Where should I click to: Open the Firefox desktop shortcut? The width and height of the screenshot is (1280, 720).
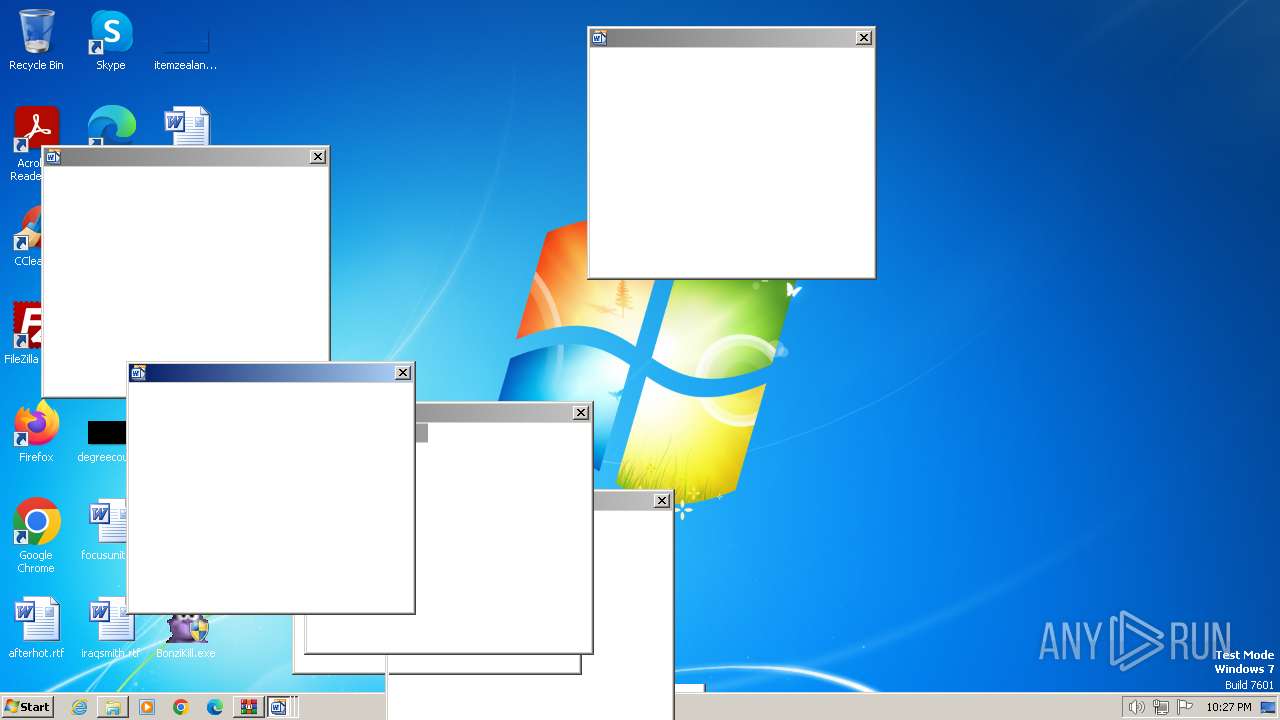(36, 433)
